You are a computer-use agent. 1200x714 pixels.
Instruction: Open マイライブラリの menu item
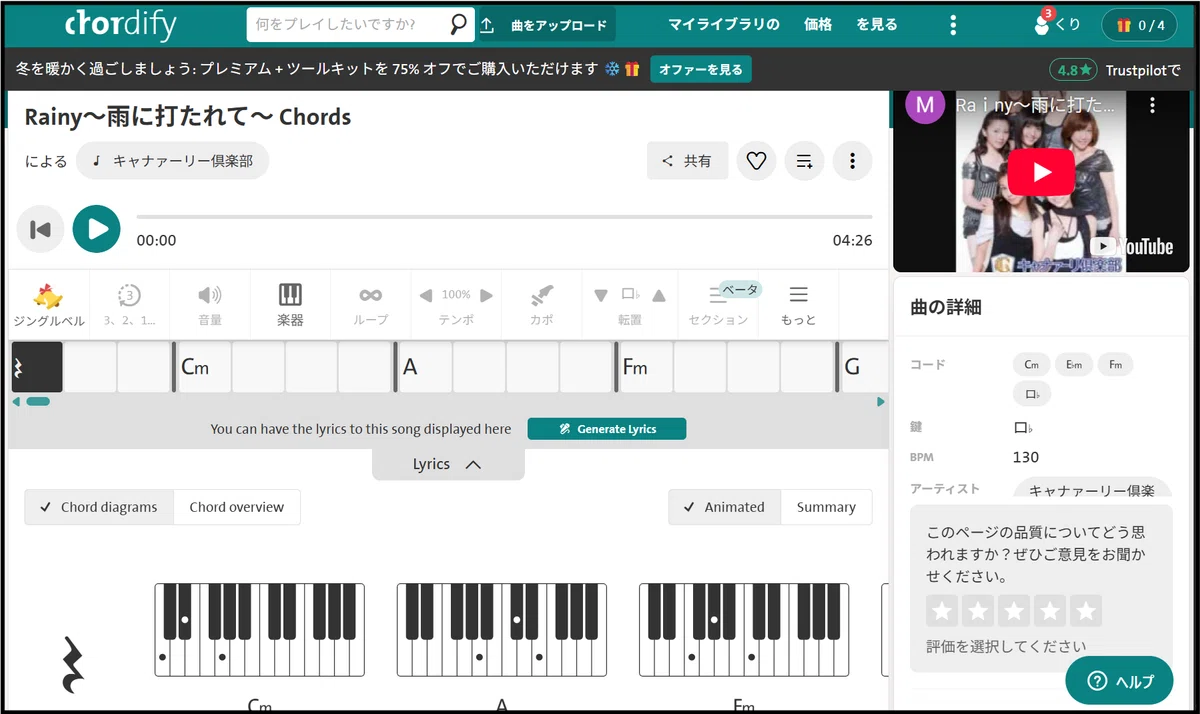(x=723, y=25)
